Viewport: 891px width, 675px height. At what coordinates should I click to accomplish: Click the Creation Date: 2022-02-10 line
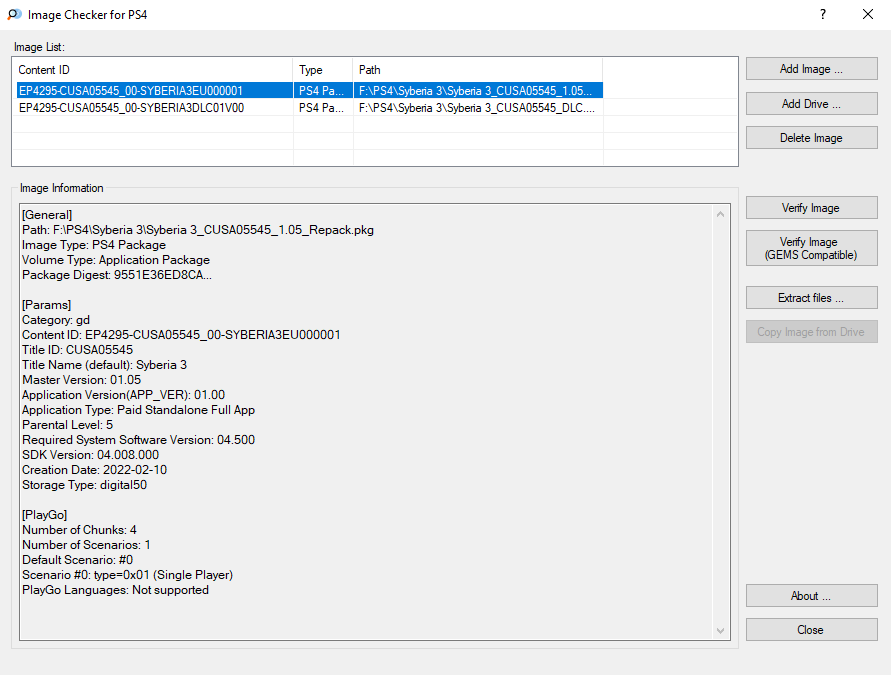[94, 470]
